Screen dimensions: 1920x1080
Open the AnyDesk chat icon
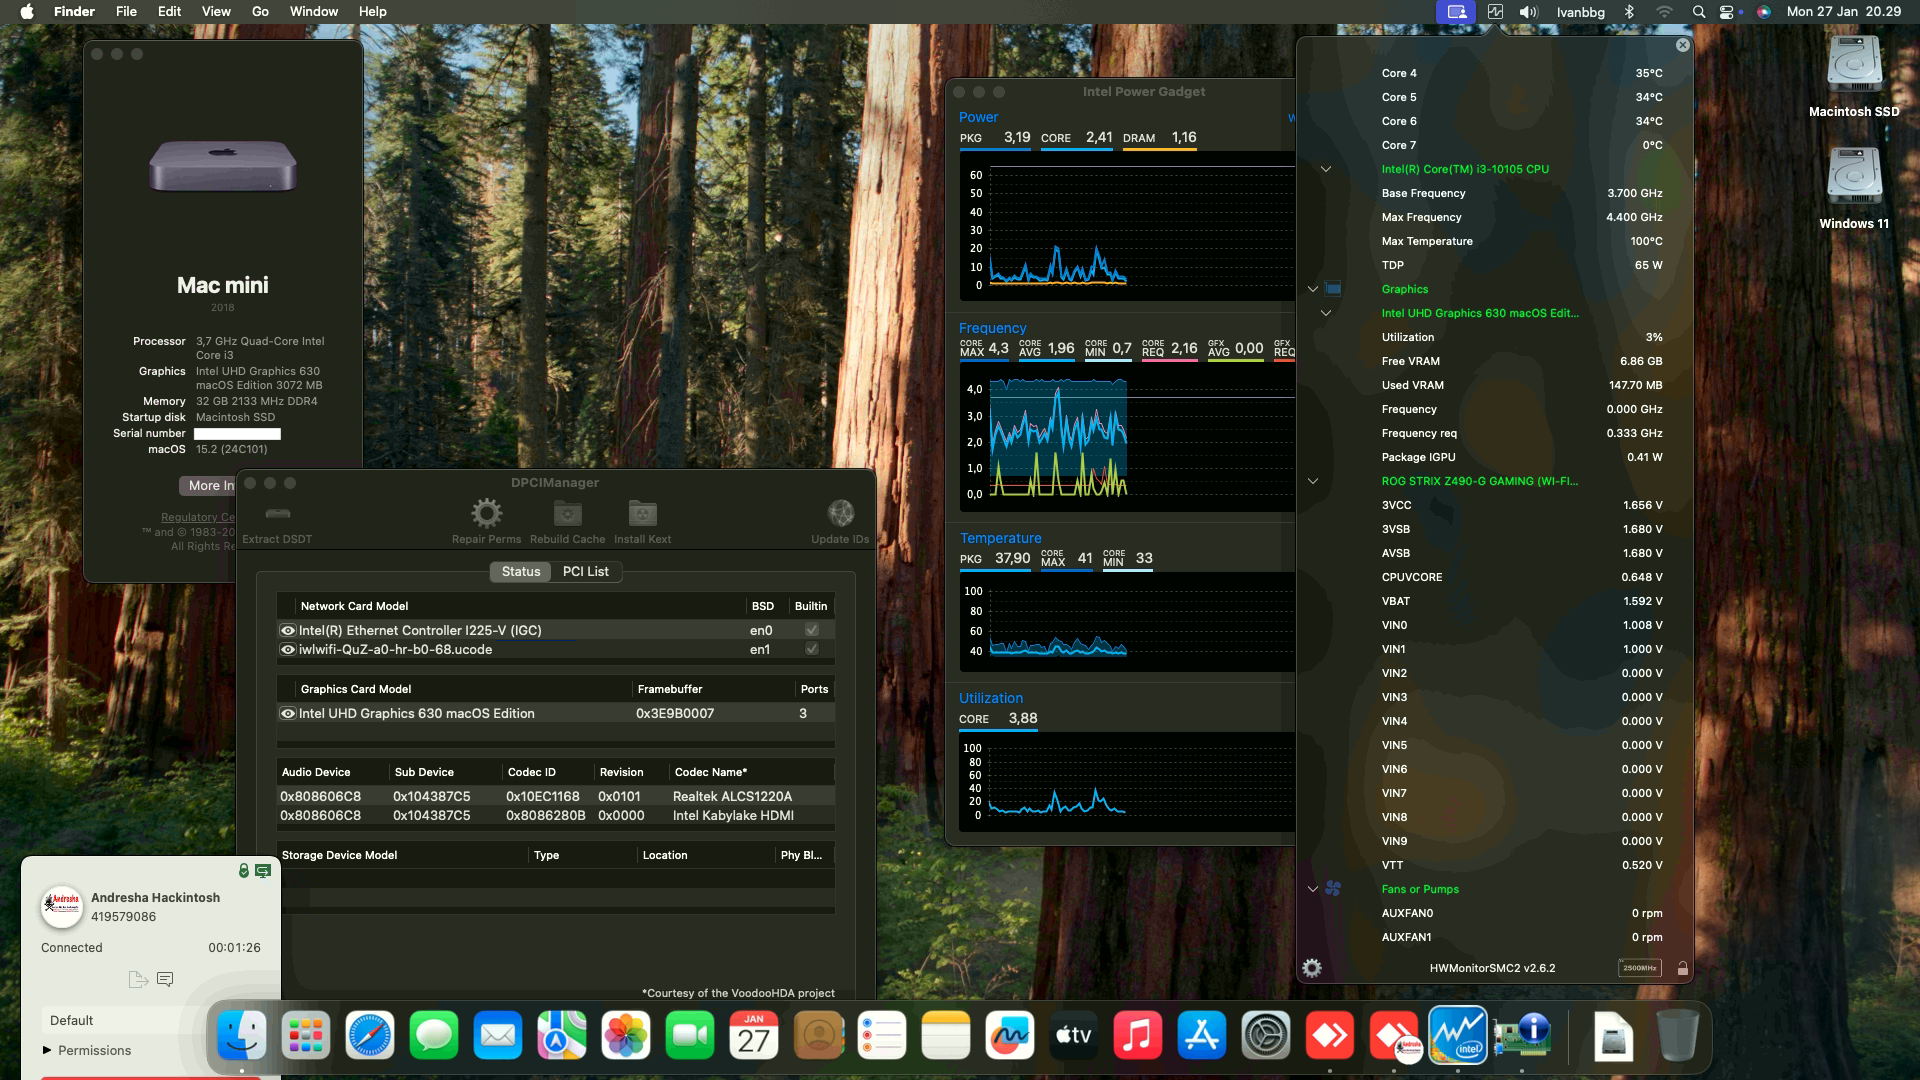coord(164,980)
